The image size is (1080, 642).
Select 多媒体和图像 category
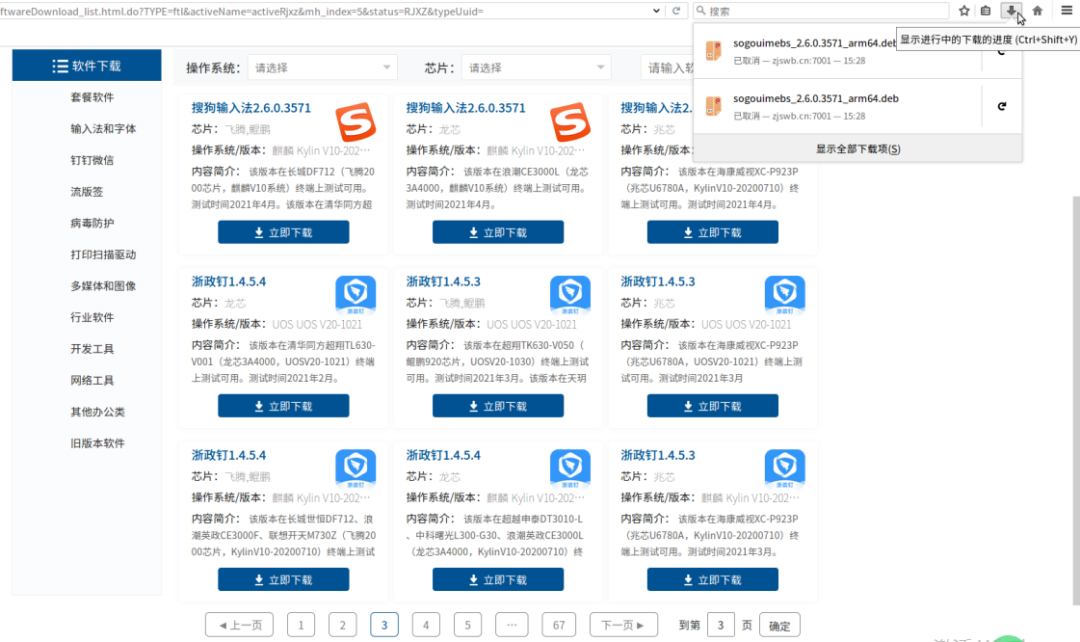103,286
